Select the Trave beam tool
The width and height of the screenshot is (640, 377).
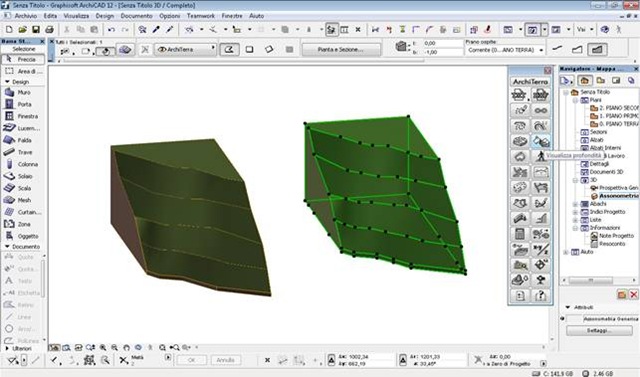click(x=23, y=152)
